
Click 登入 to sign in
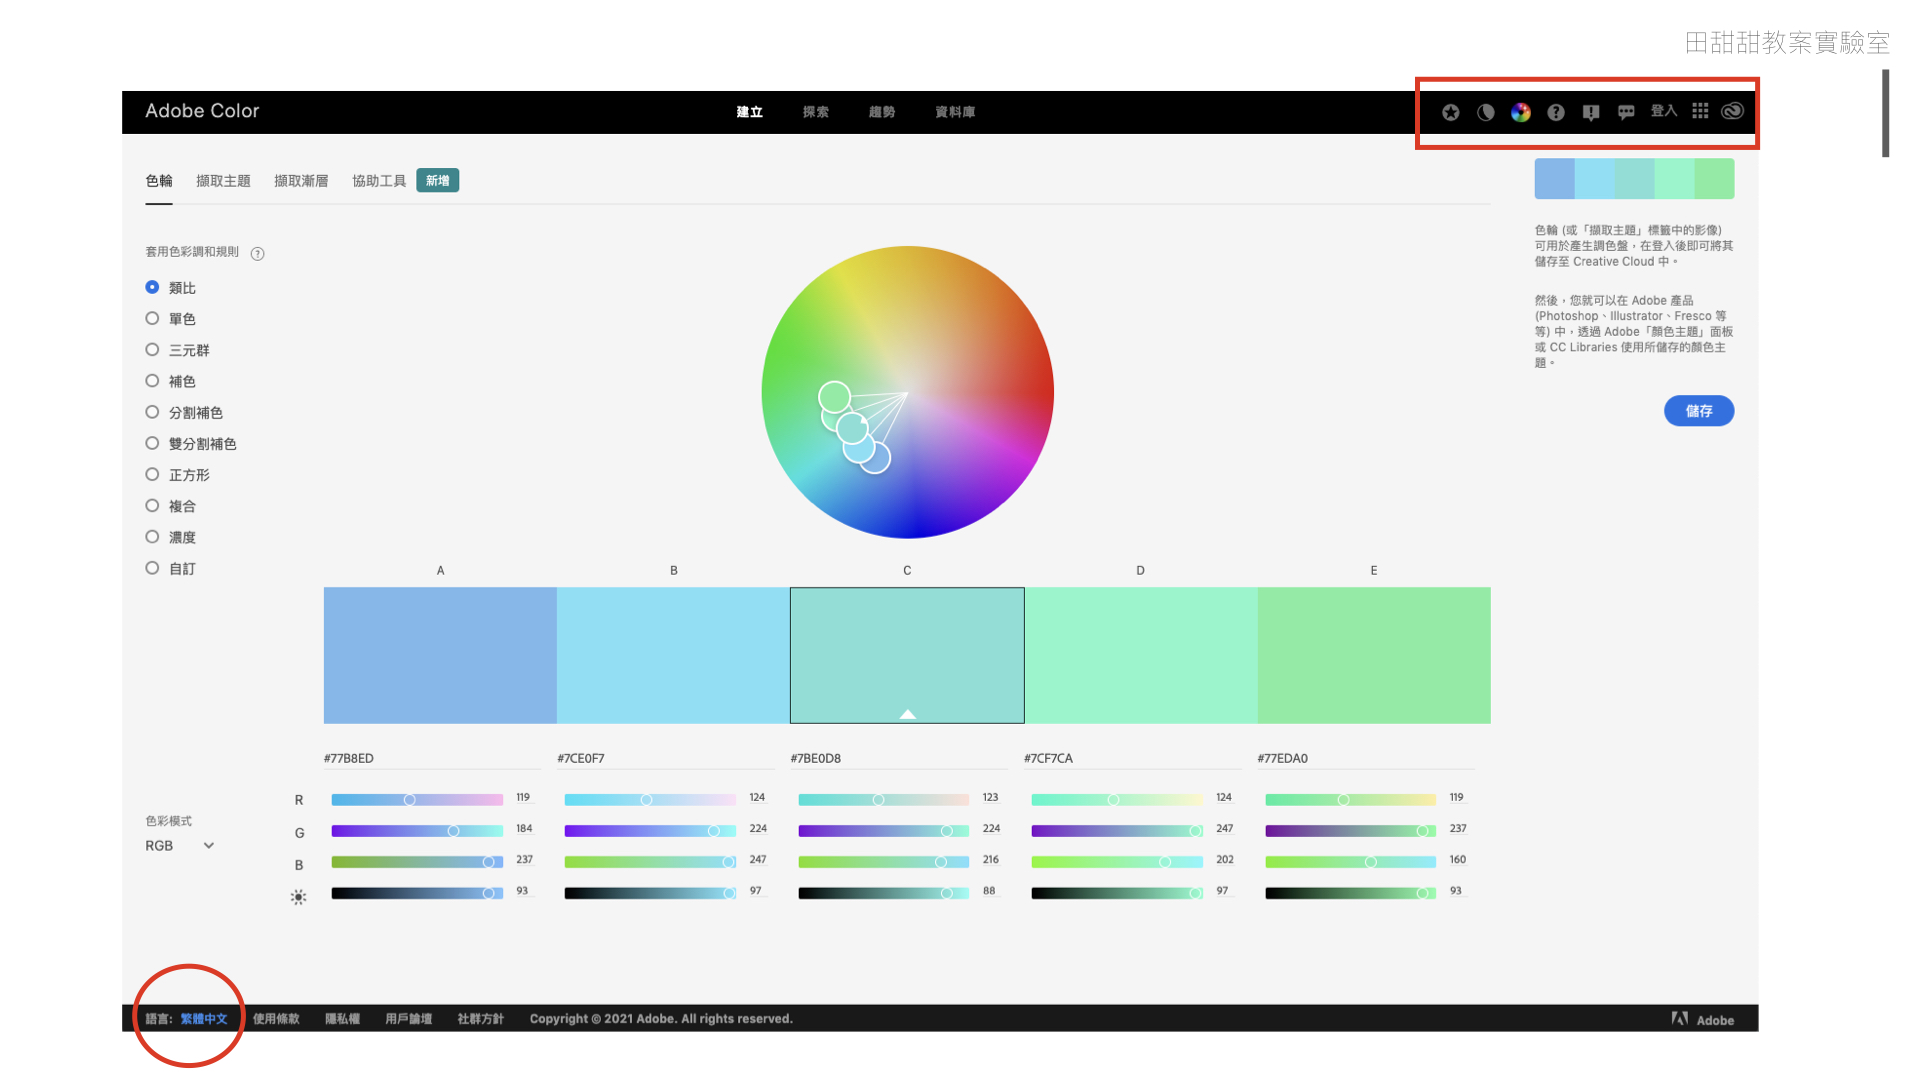tap(1663, 111)
